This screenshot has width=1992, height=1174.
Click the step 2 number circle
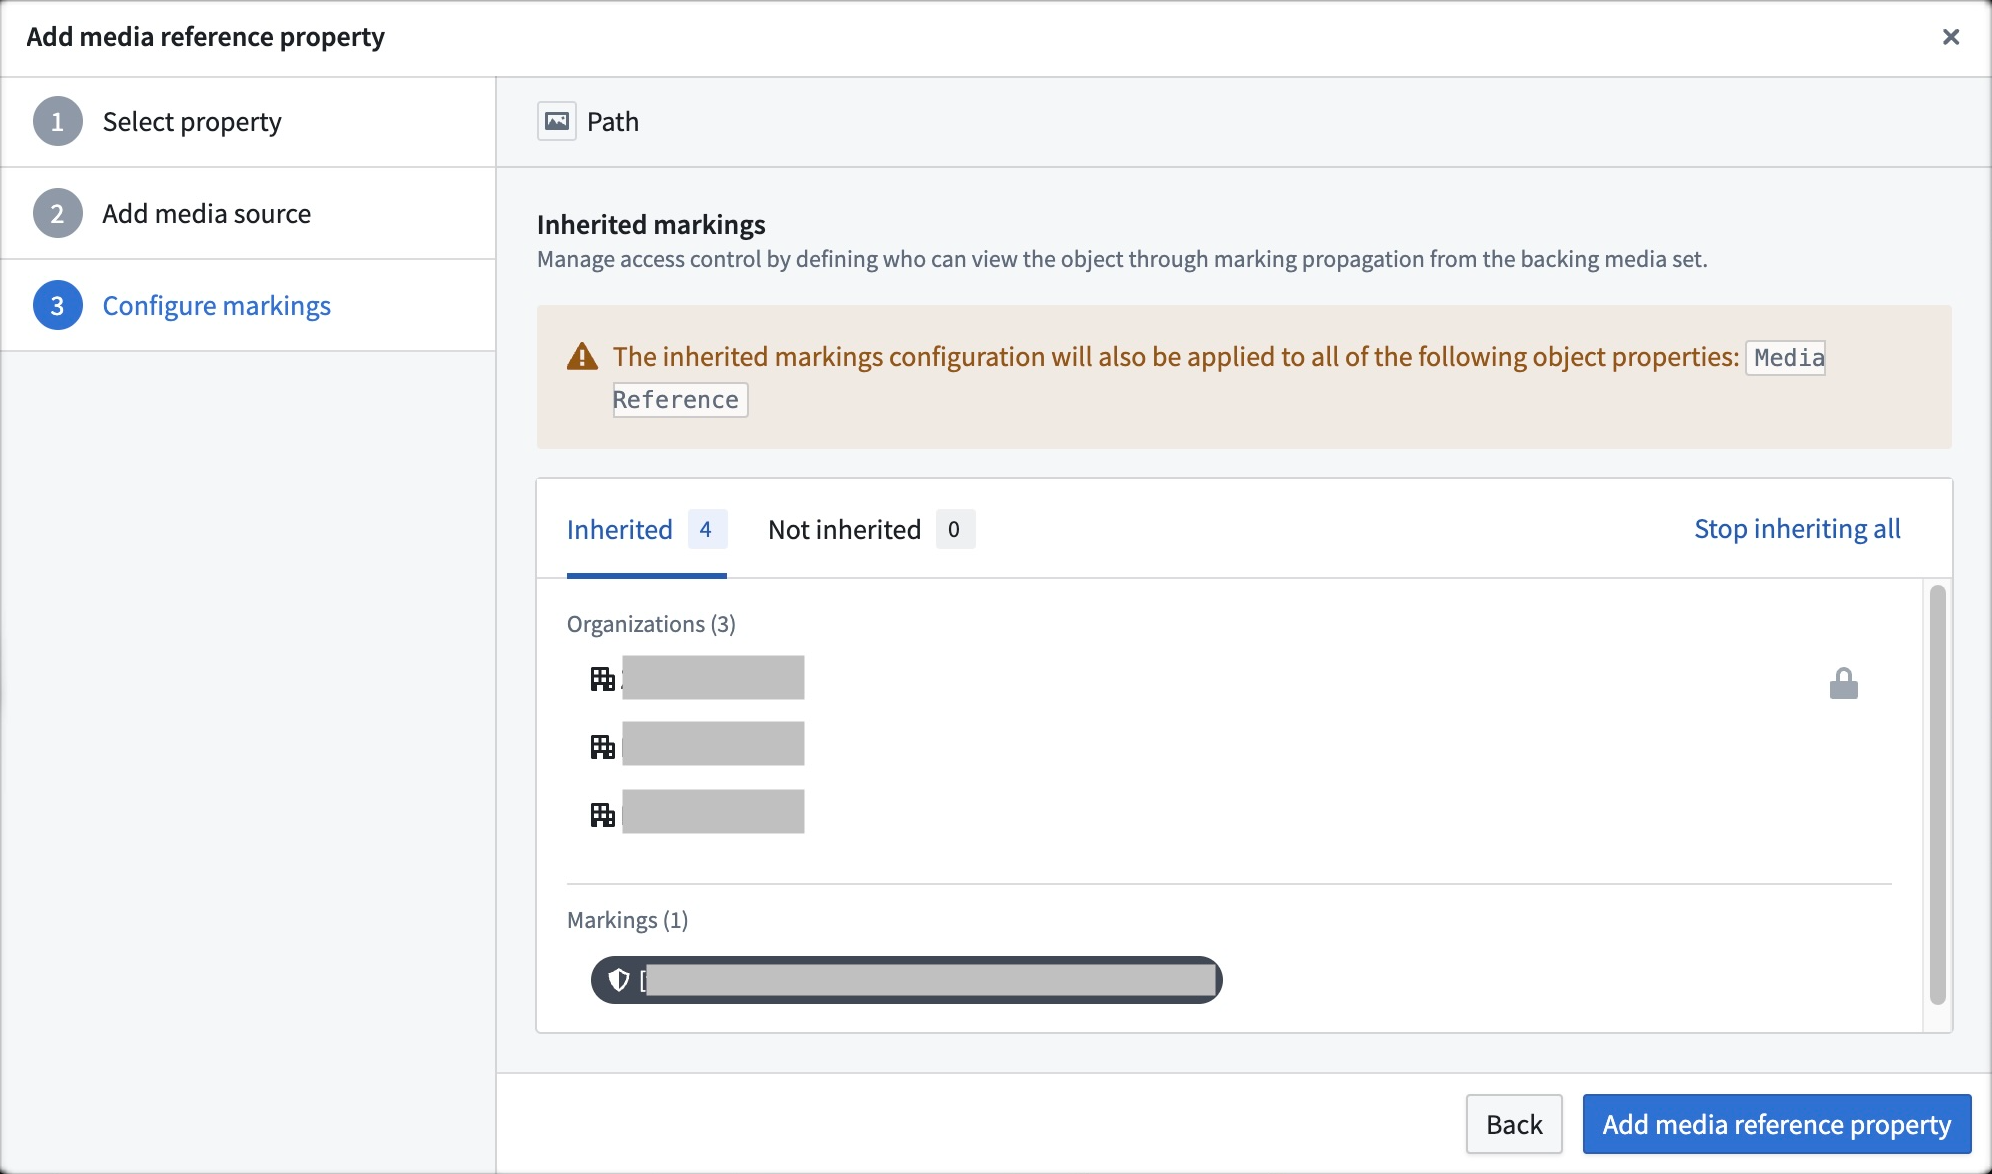point(57,214)
